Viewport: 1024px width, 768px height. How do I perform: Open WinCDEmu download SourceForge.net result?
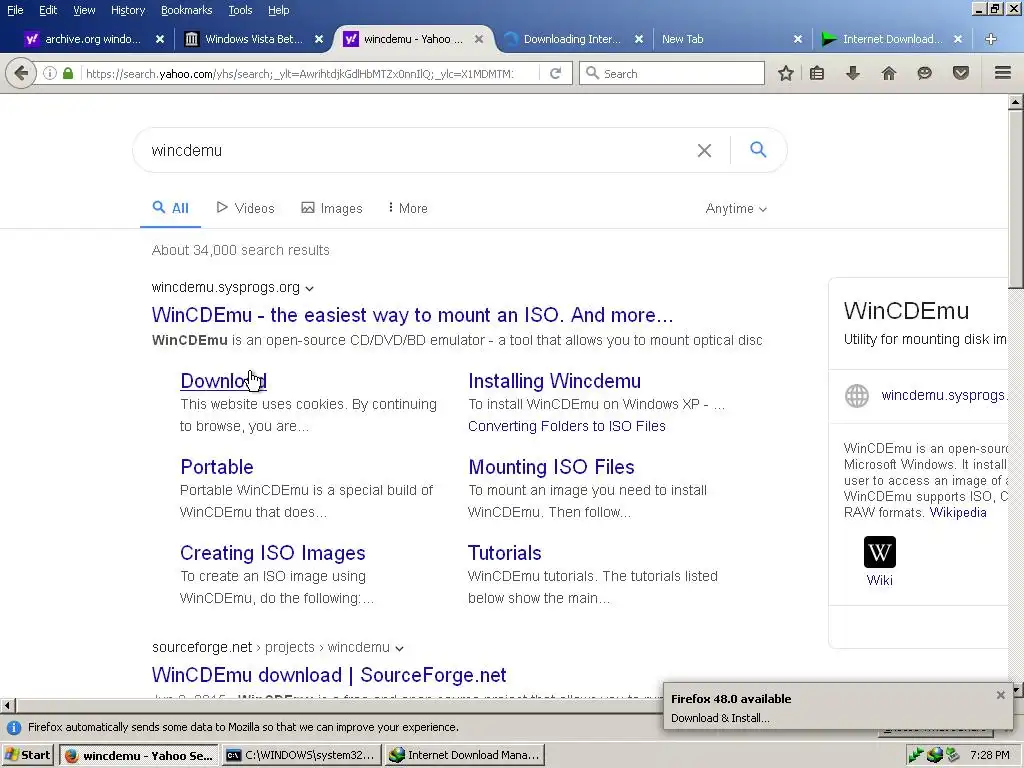329,675
